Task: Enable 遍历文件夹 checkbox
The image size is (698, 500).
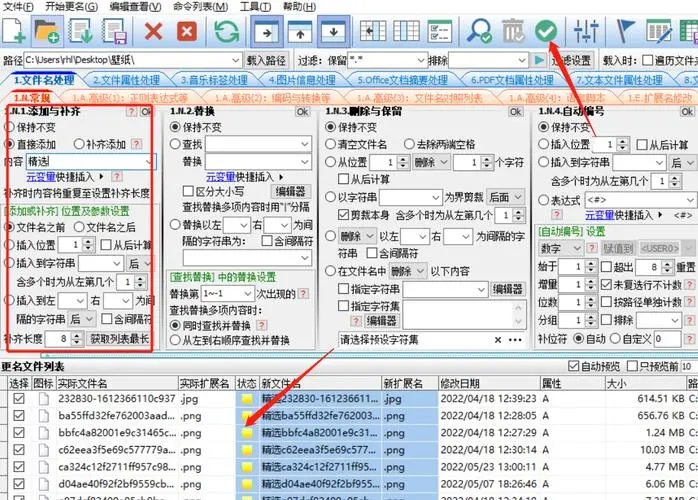Action: coord(647,60)
